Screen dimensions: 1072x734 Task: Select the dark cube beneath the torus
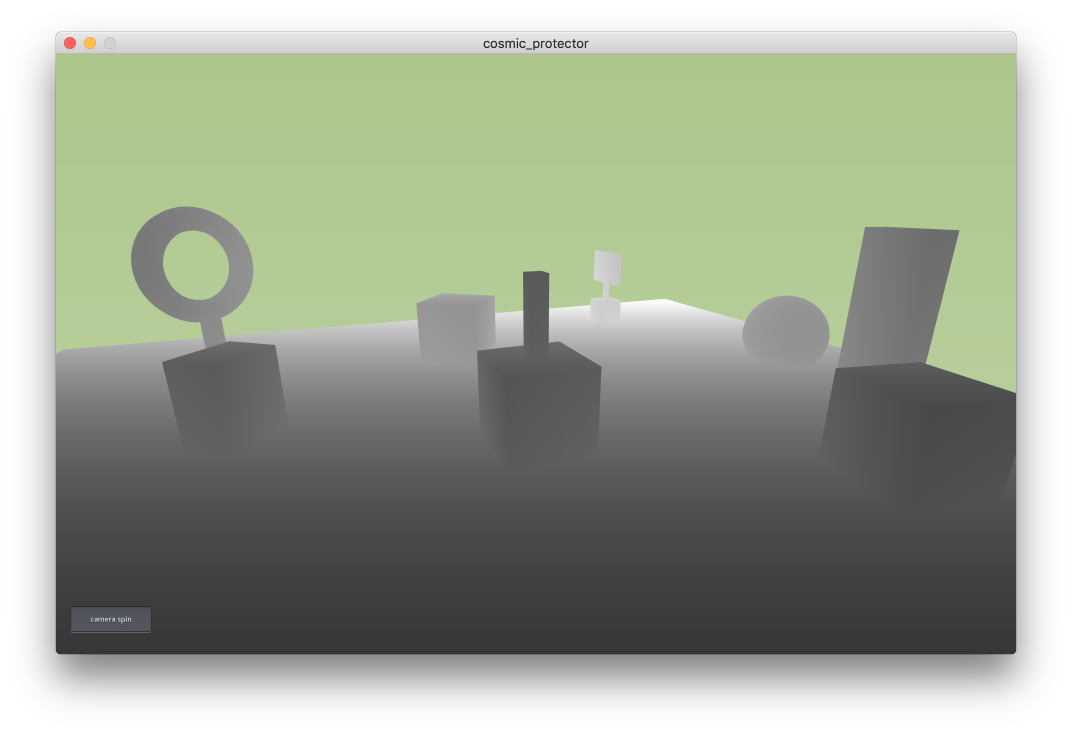(x=225, y=397)
